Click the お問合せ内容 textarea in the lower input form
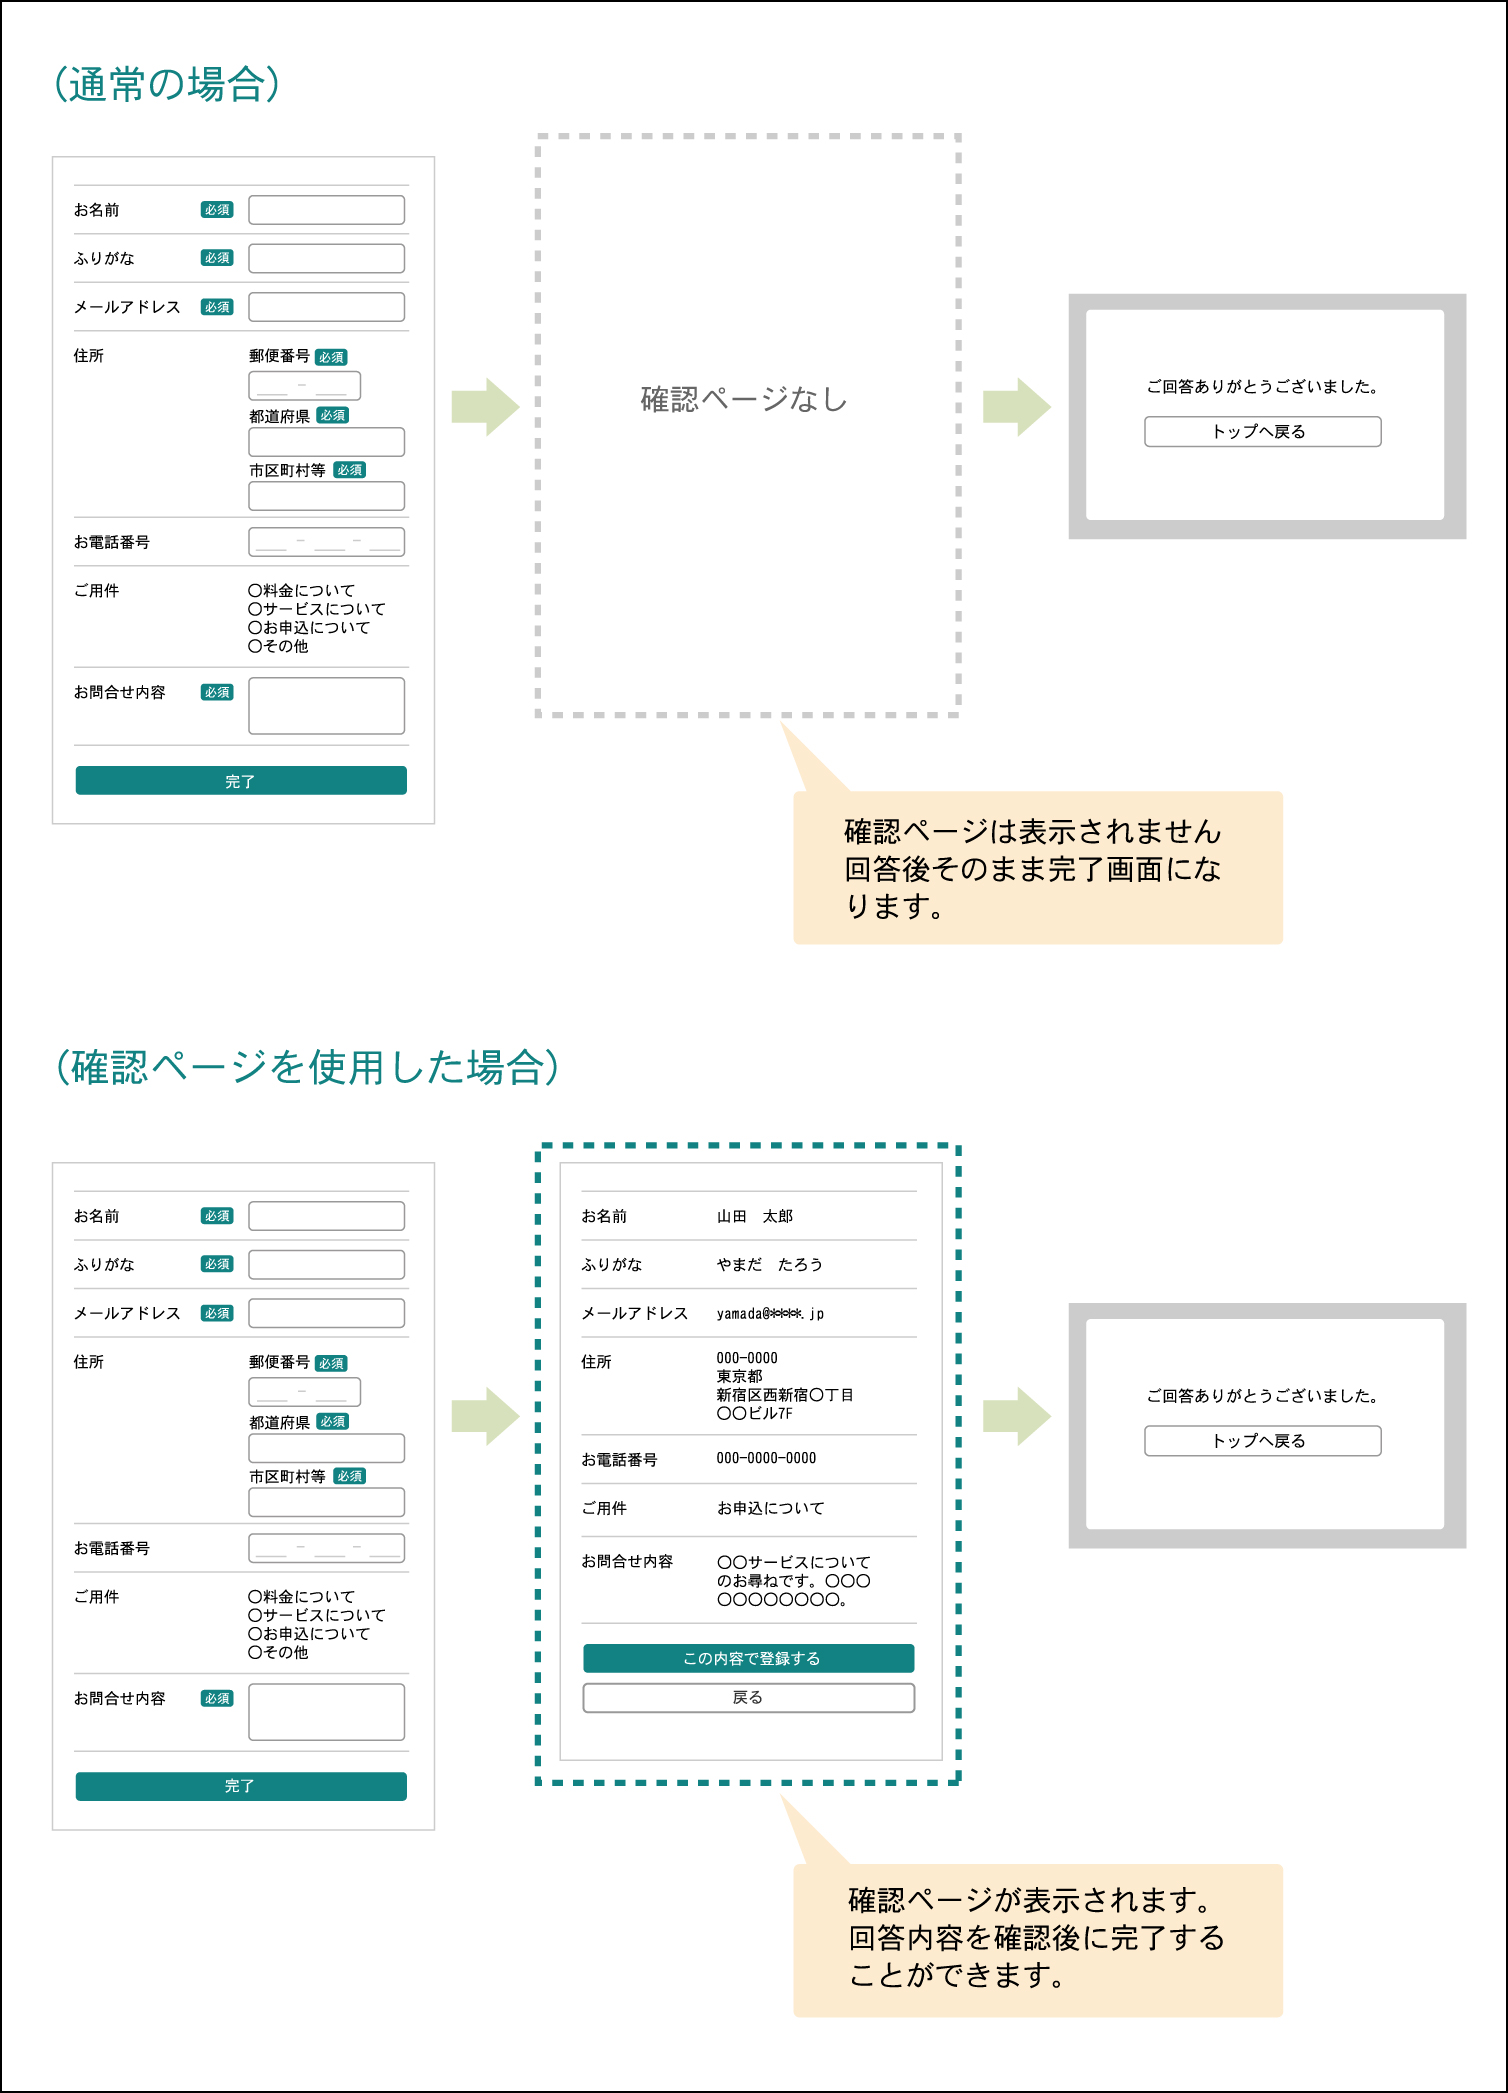Image resolution: width=1508 pixels, height=2093 pixels. tap(326, 1711)
